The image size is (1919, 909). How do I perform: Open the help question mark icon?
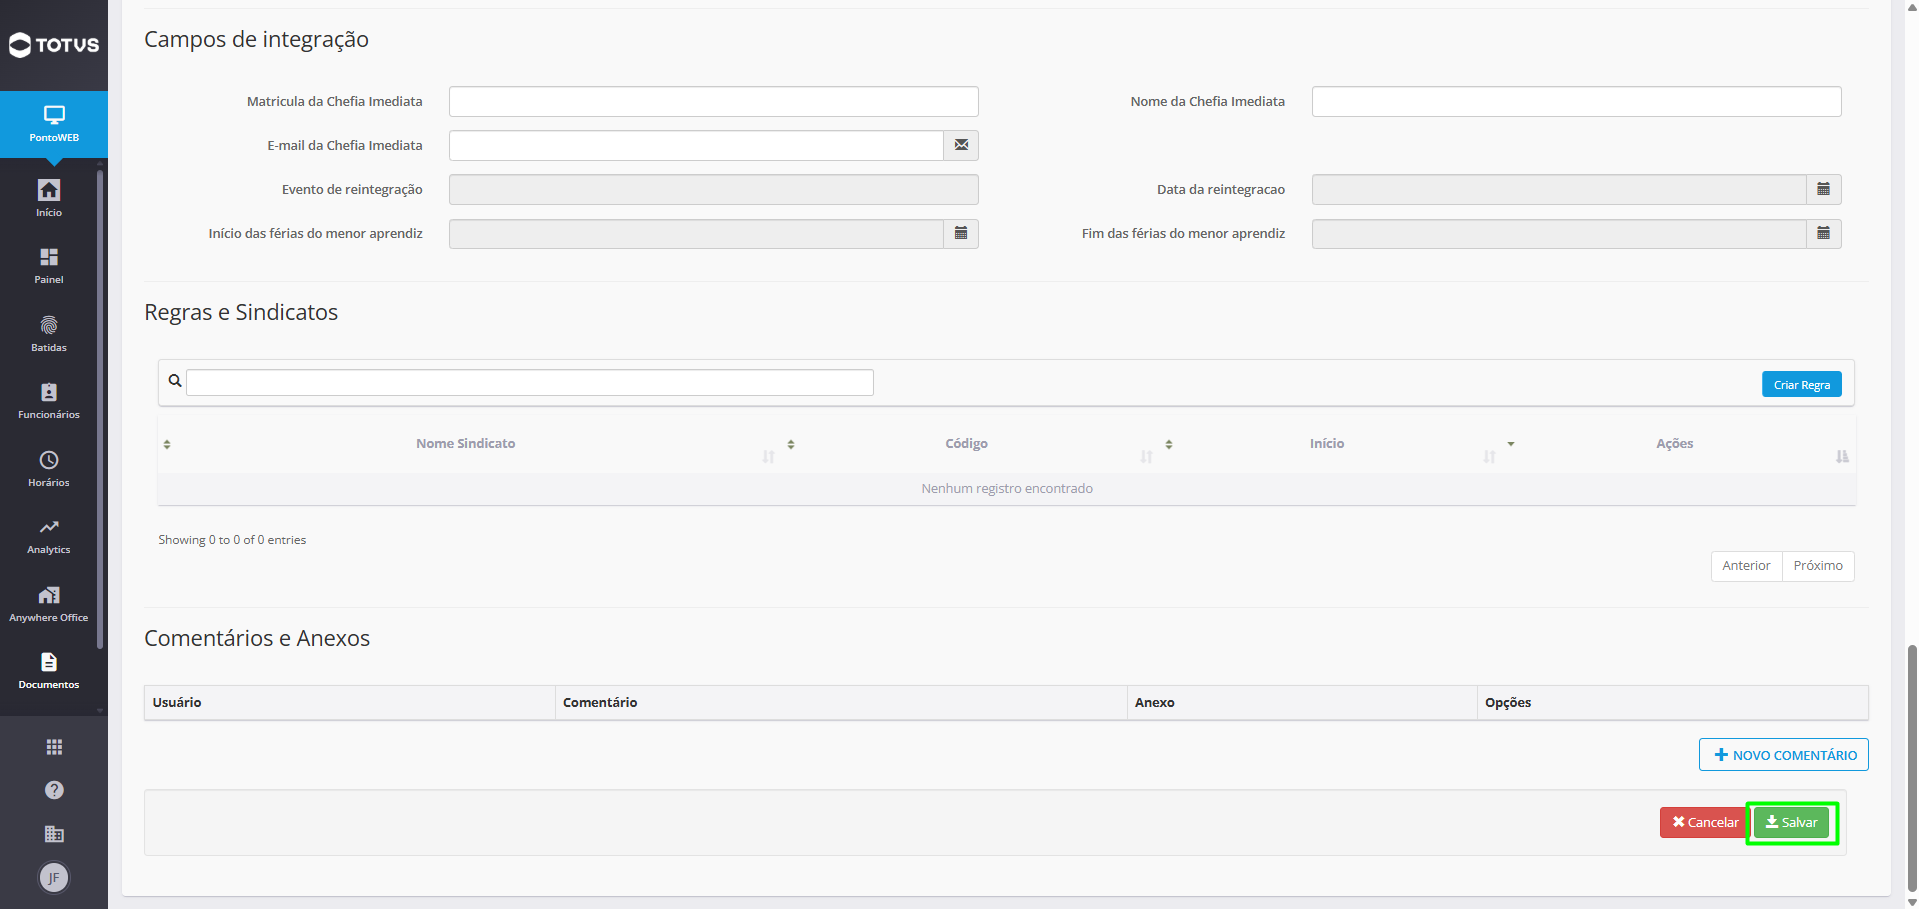[x=54, y=790]
